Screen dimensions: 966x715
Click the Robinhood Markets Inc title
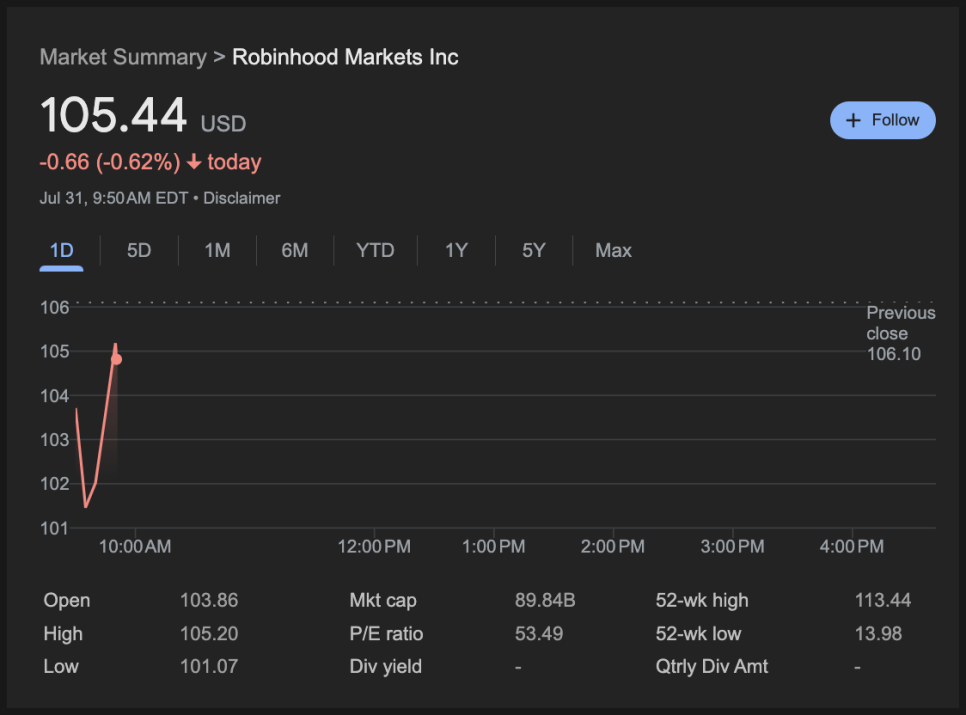[345, 57]
